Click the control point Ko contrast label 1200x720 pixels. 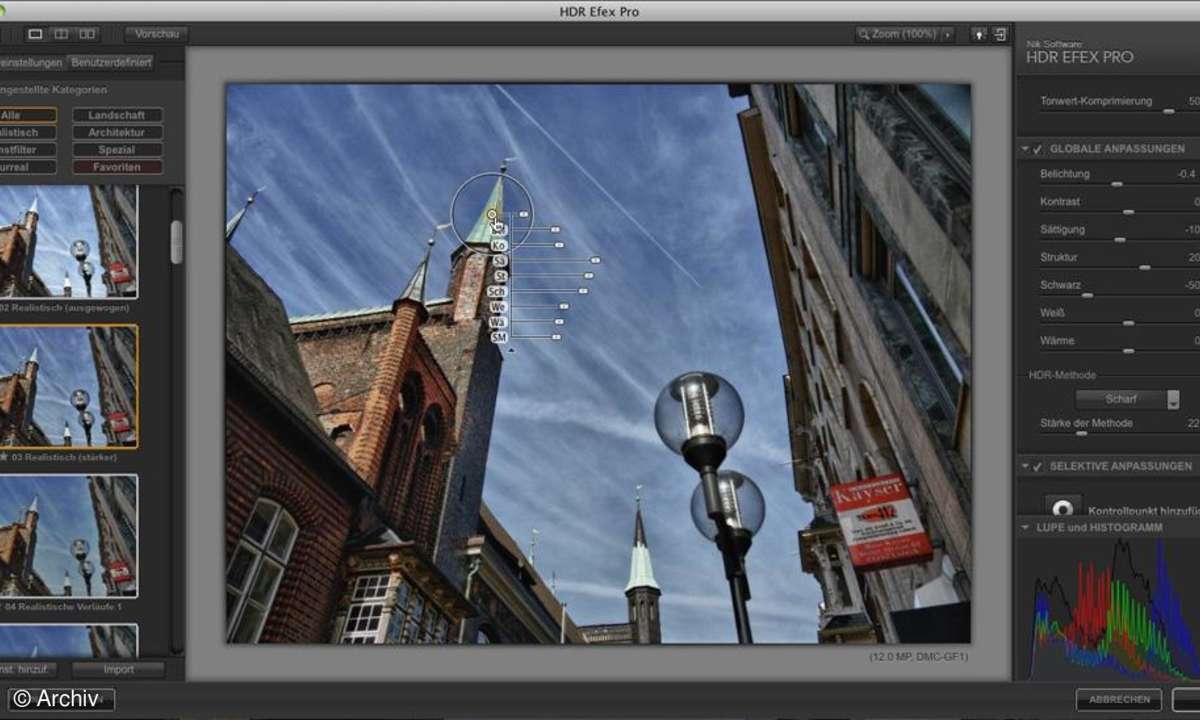pos(499,245)
